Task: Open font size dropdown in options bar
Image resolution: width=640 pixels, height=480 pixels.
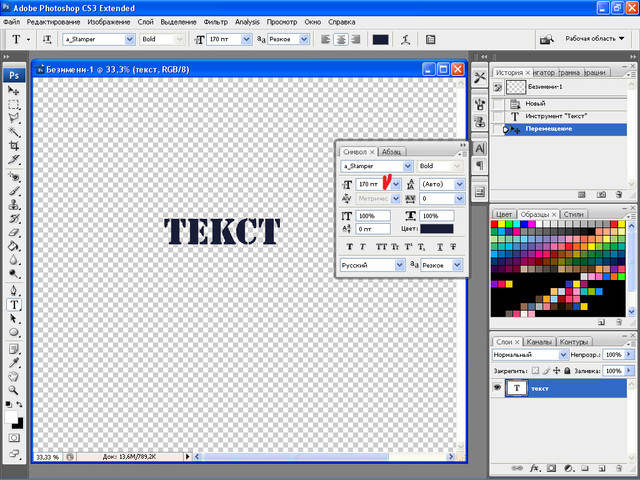Action: (x=247, y=39)
